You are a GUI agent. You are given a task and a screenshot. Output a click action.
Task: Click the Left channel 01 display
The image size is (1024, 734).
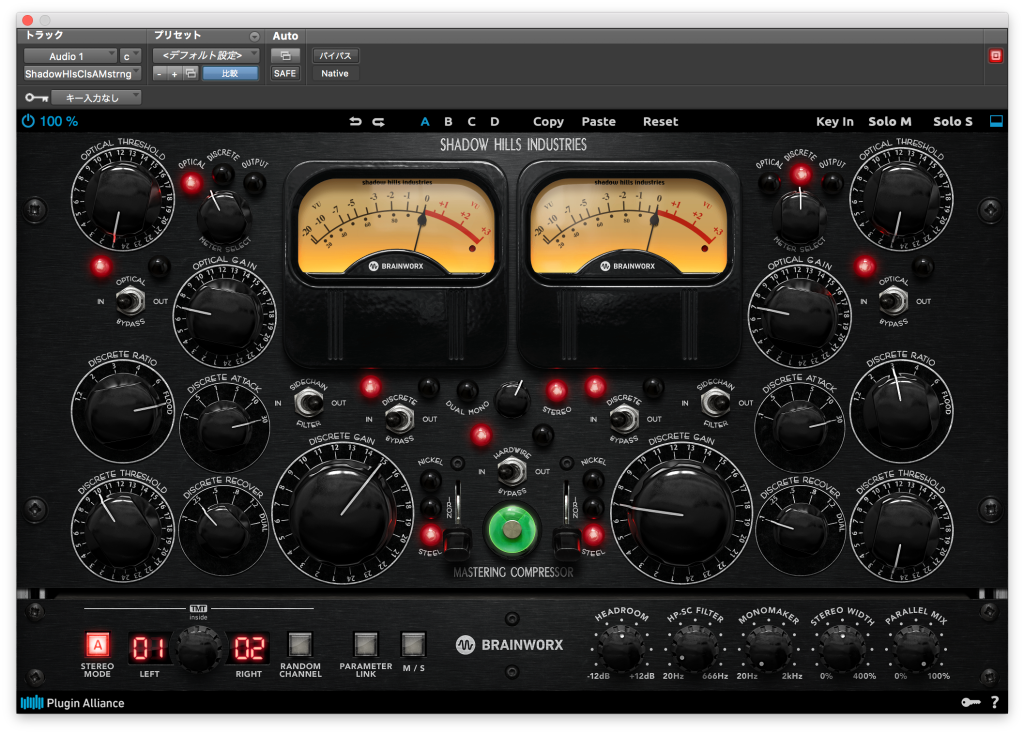click(x=150, y=648)
